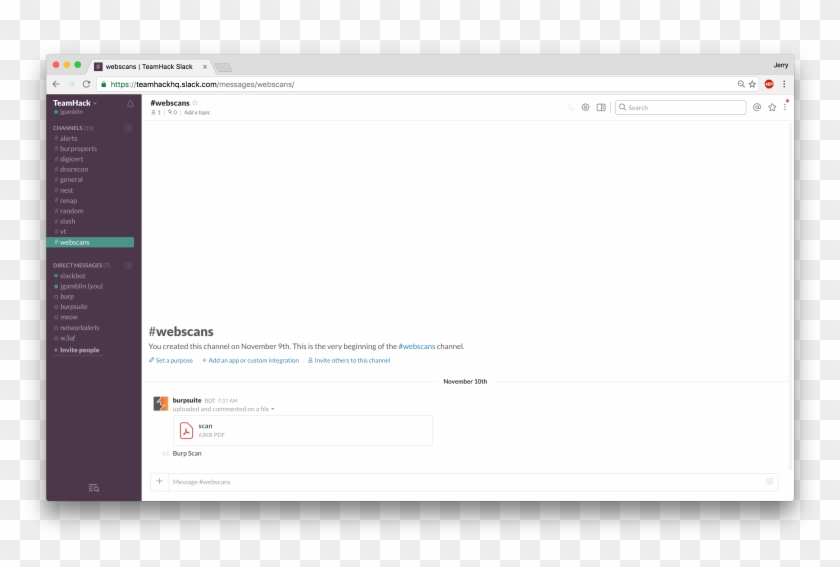This screenshot has width=840, height=567.
Task: Start a call with the phone icon
Action: 571,107
